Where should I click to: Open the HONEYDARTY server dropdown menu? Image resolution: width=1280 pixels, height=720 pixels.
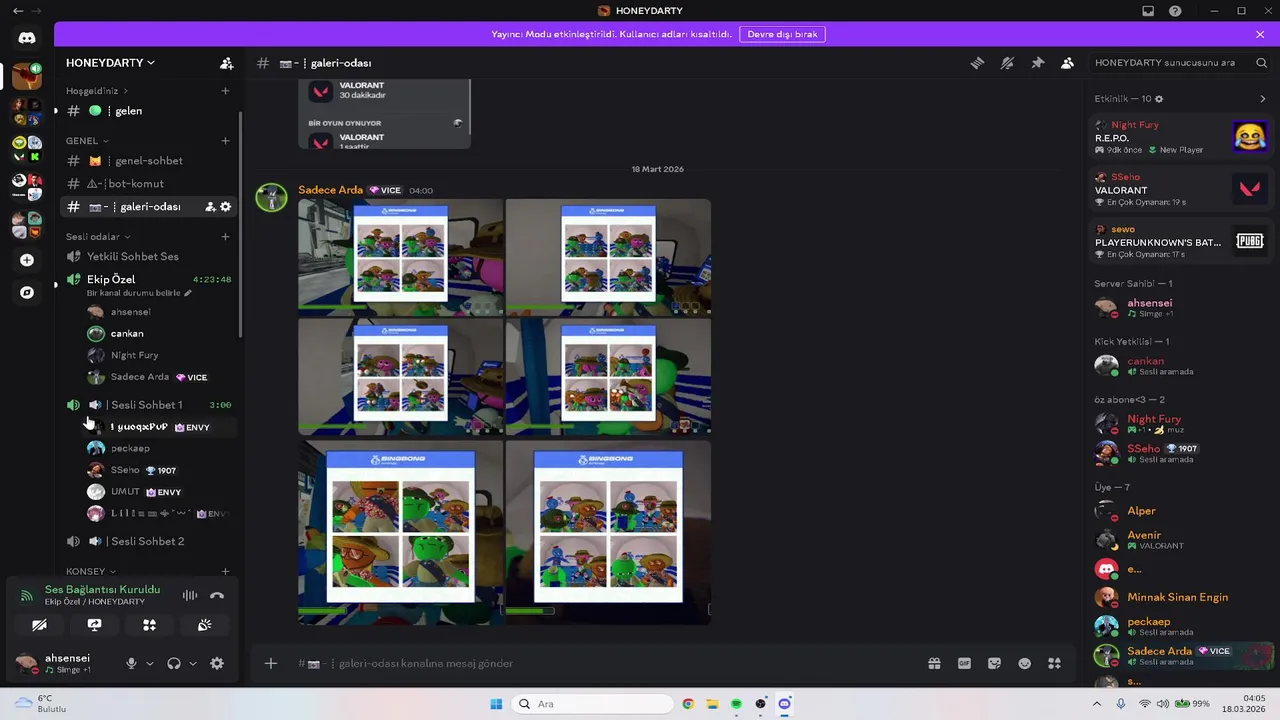tap(110, 63)
